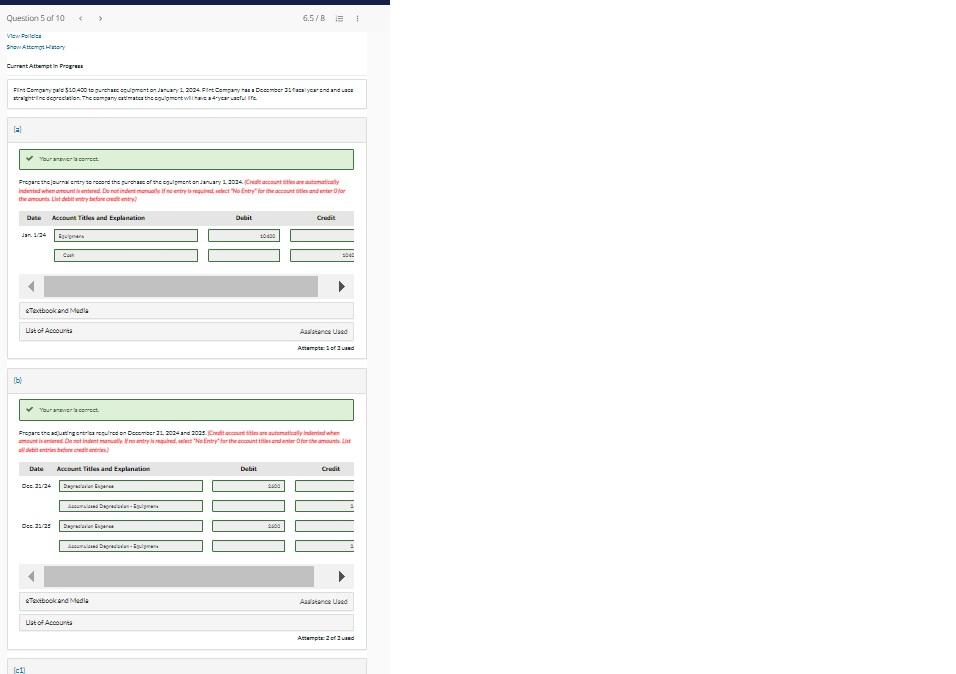The image size is (956, 674).
Task: Expand eTextbook and Media in part (a)
Action: pyautogui.click(x=57, y=310)
